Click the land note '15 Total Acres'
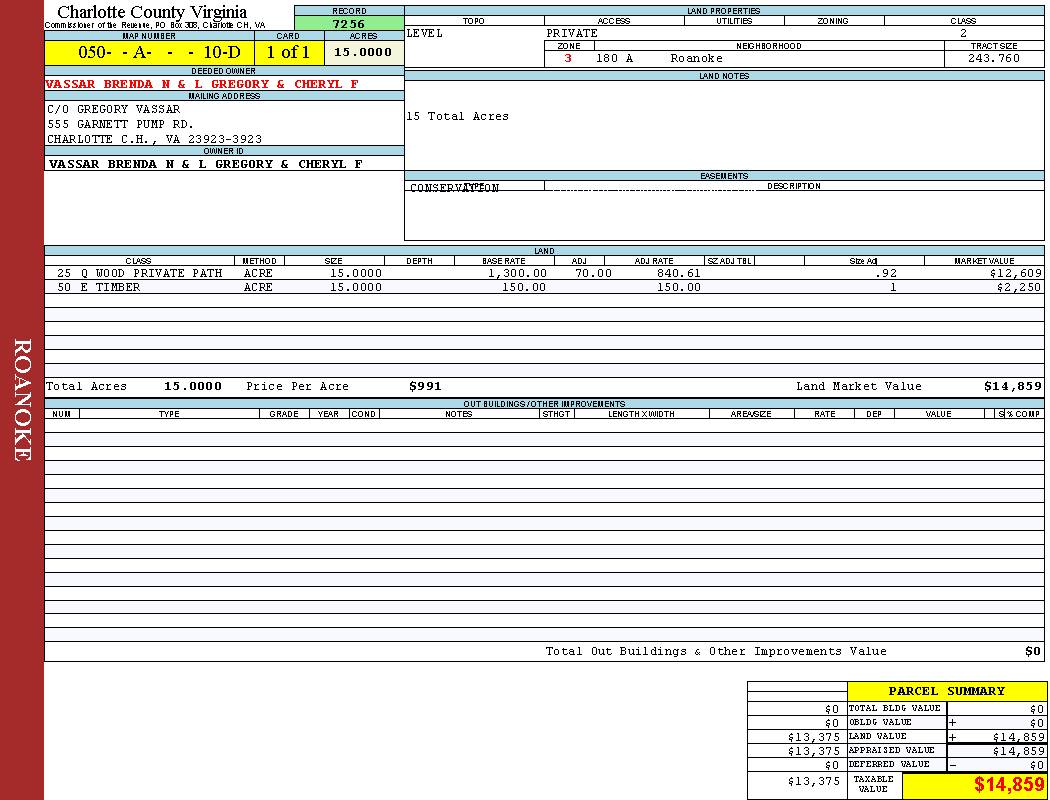The image size is (1050, 800). tap(457, 116)
